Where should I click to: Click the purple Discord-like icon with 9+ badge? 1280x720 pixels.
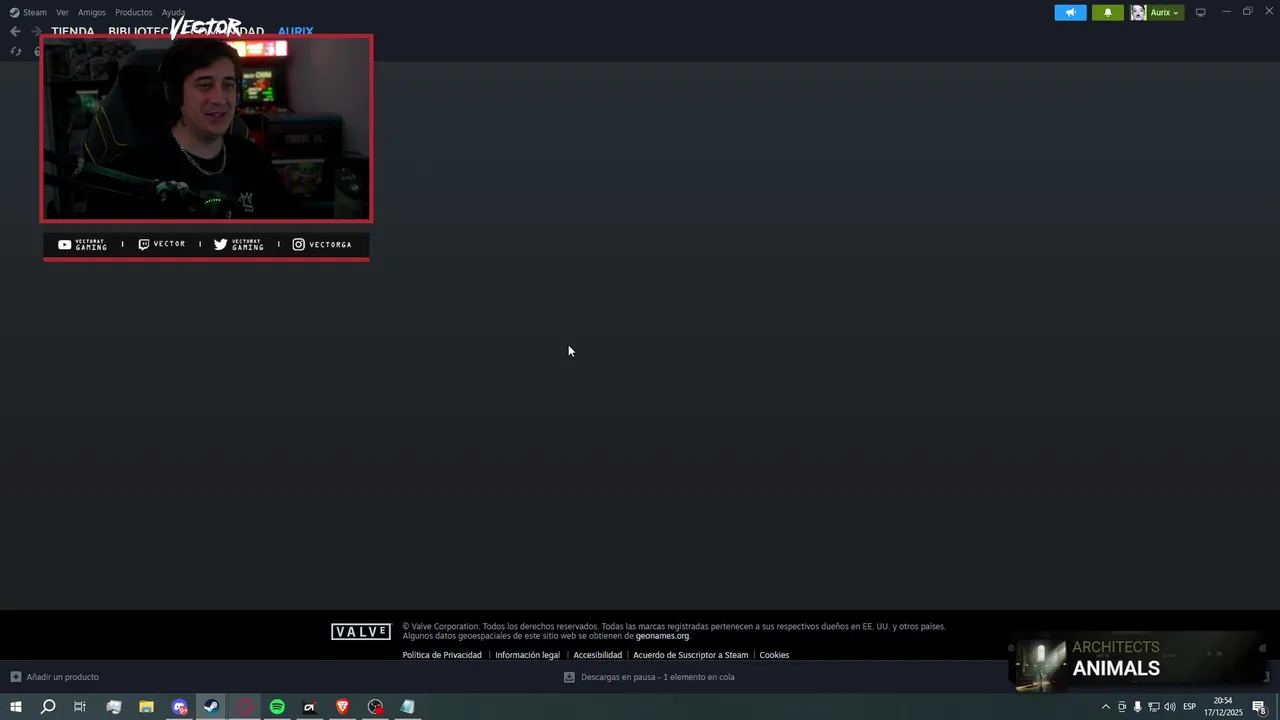179,707
